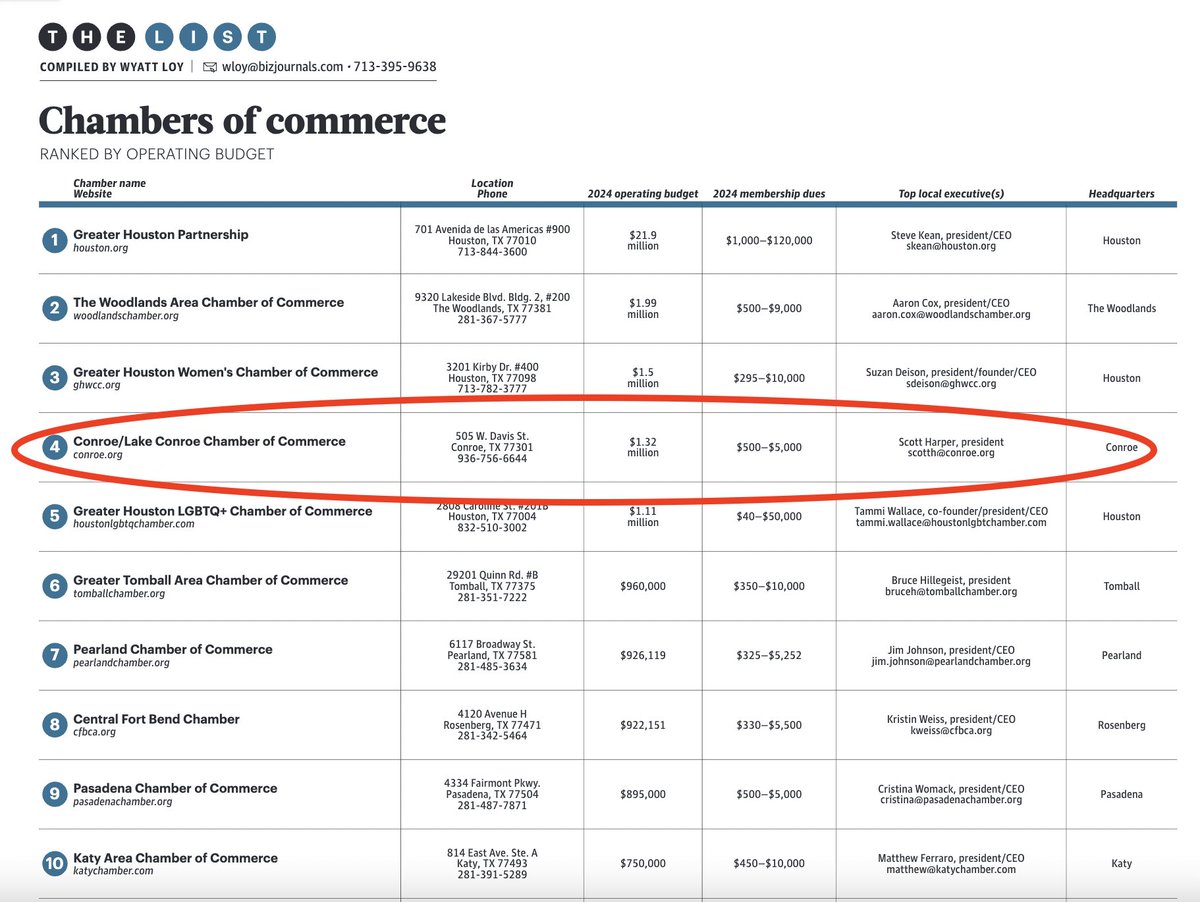Click the 'Headquarters' column header
The image size is (1200, 902).
(1121, 194)
